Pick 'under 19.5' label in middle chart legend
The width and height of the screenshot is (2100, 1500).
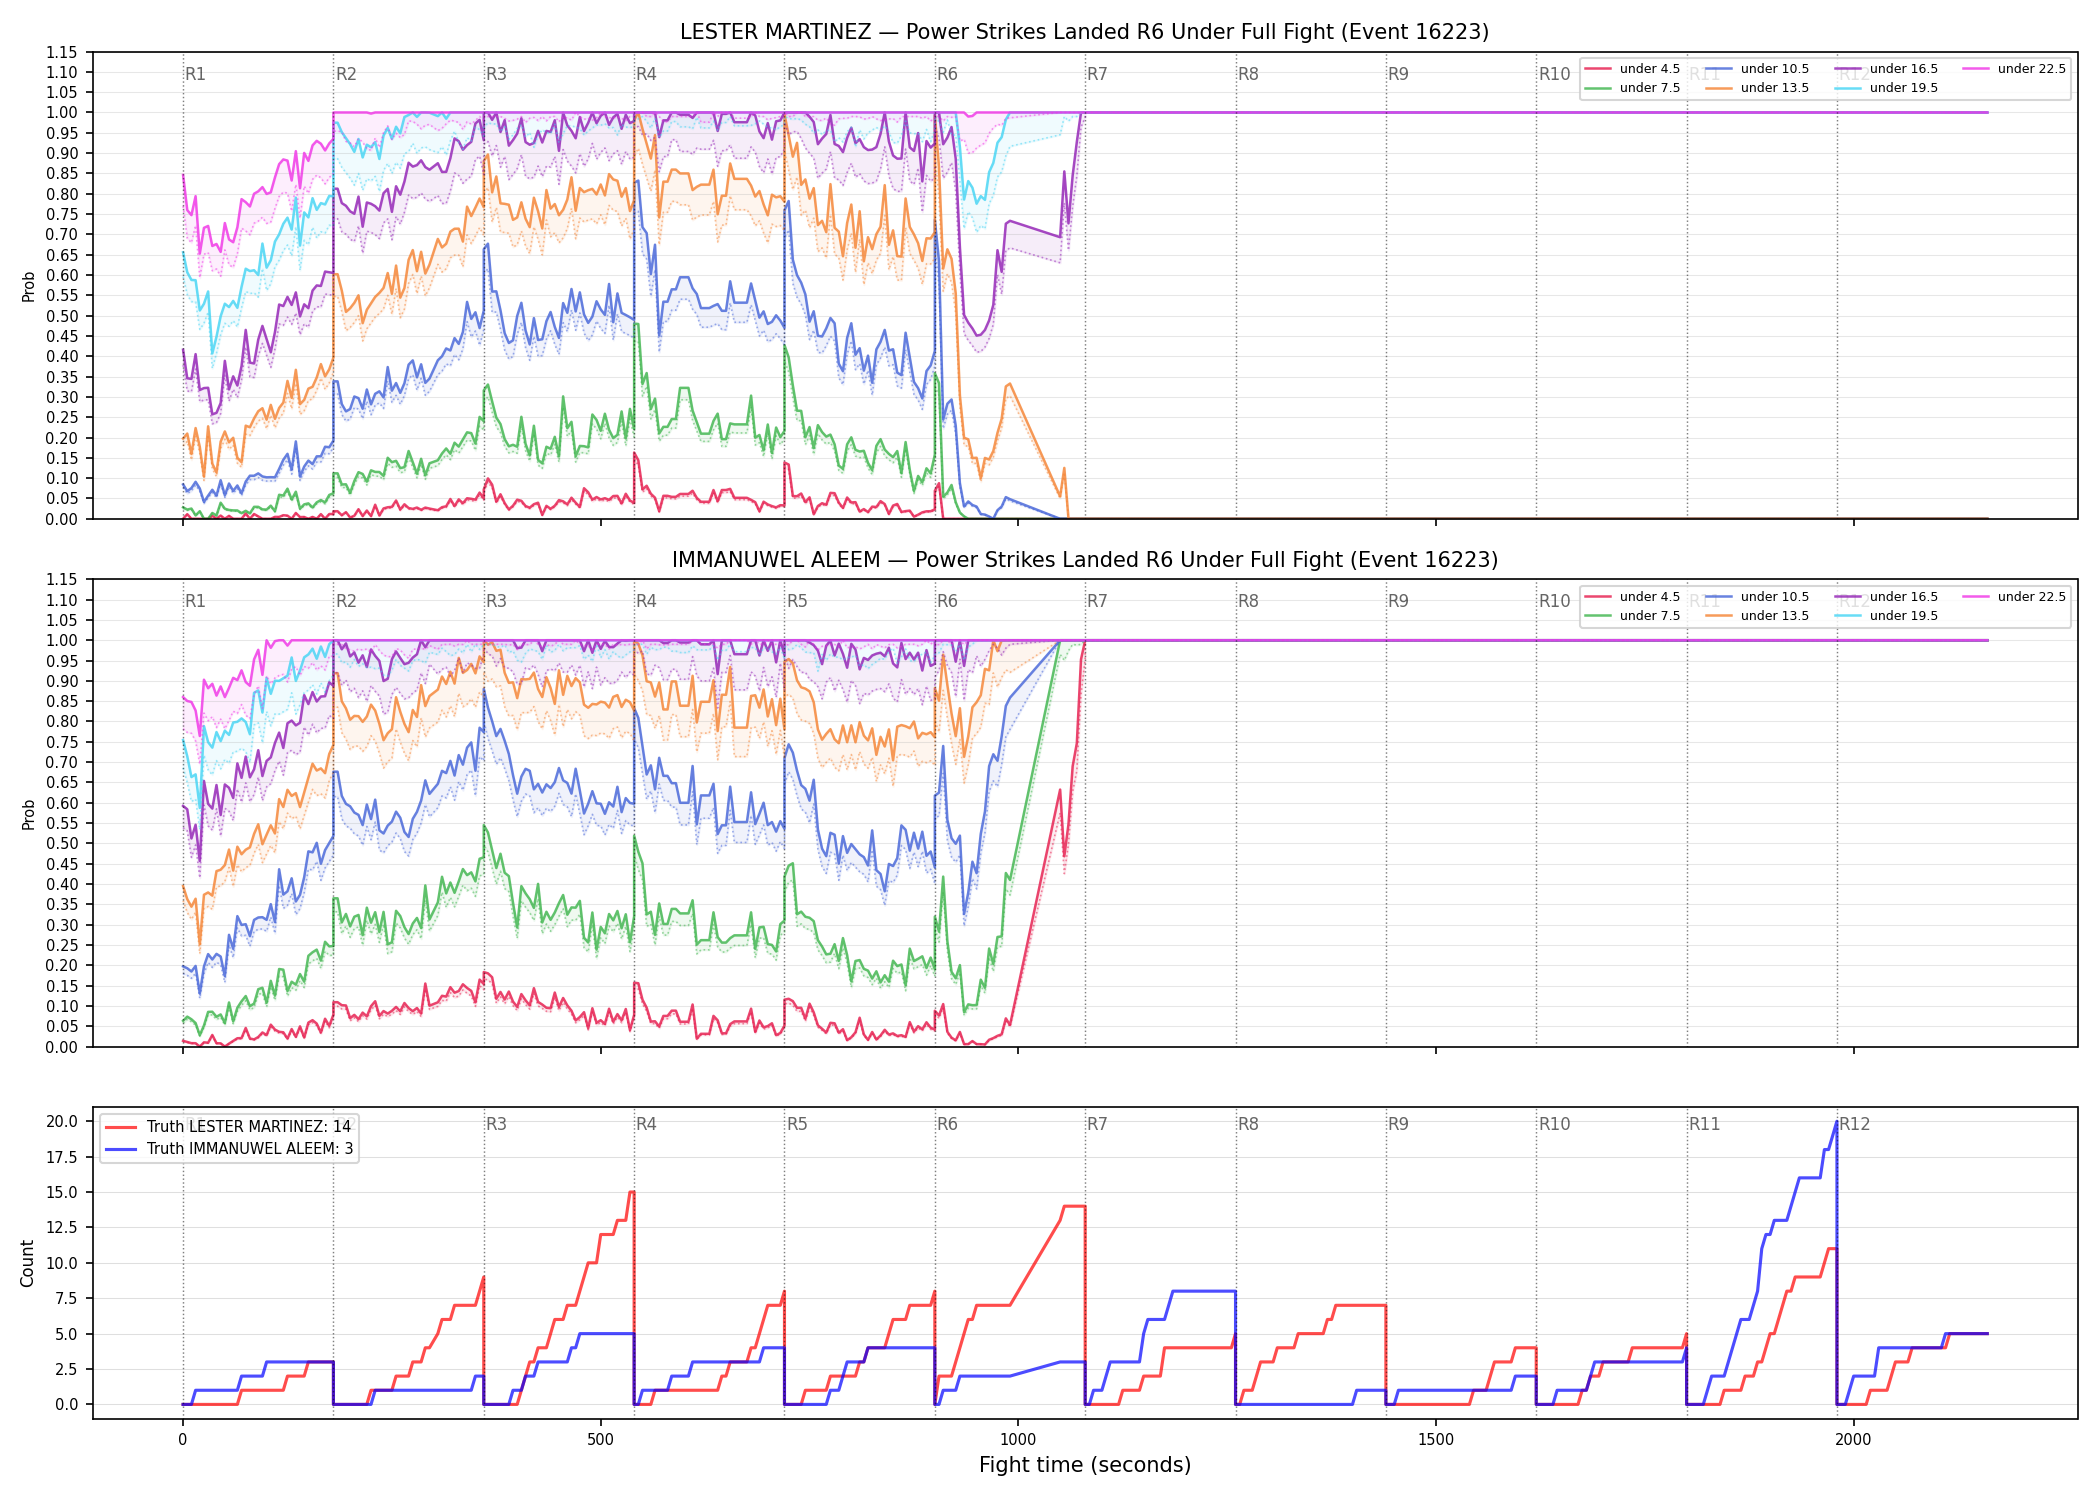click(1904, 616)
